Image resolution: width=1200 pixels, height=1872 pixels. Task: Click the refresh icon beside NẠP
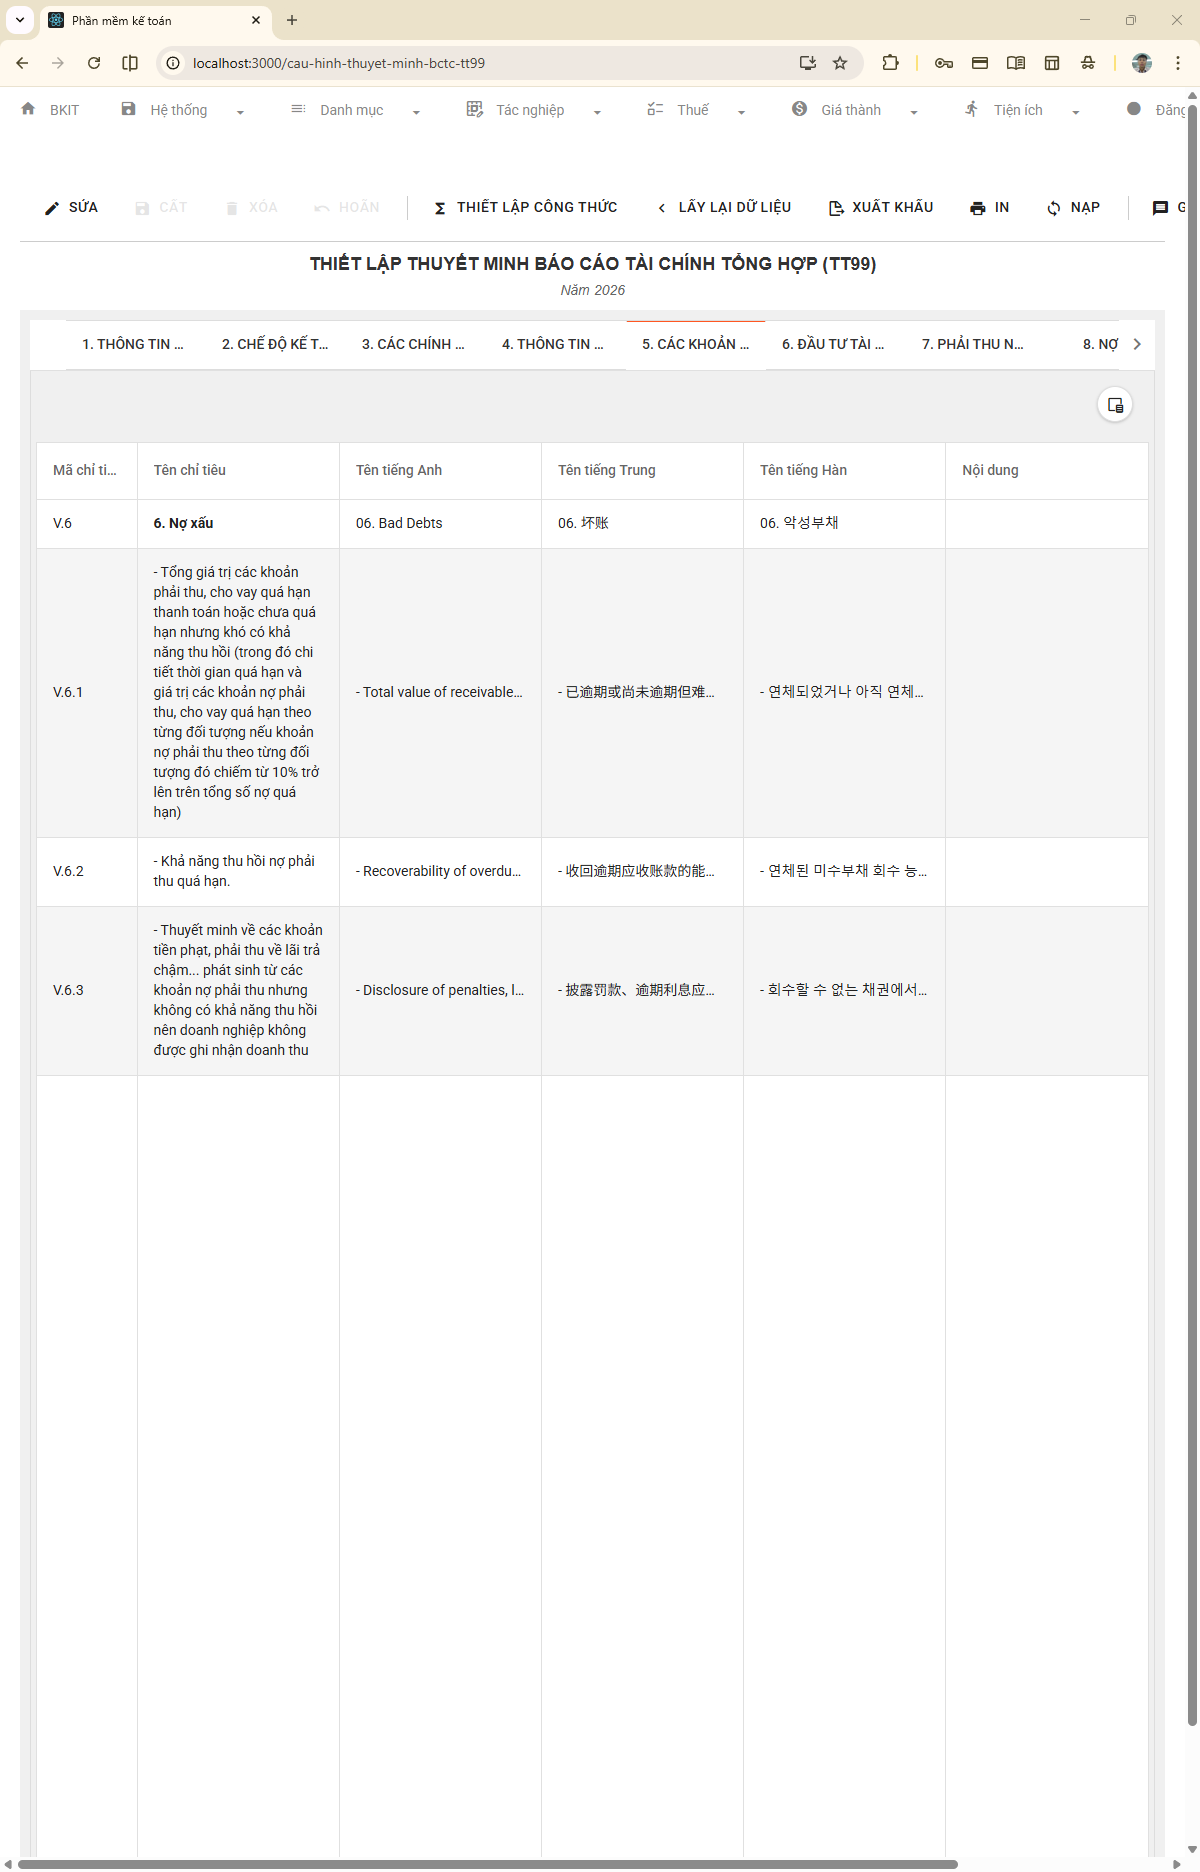(x=1054, y=208)
